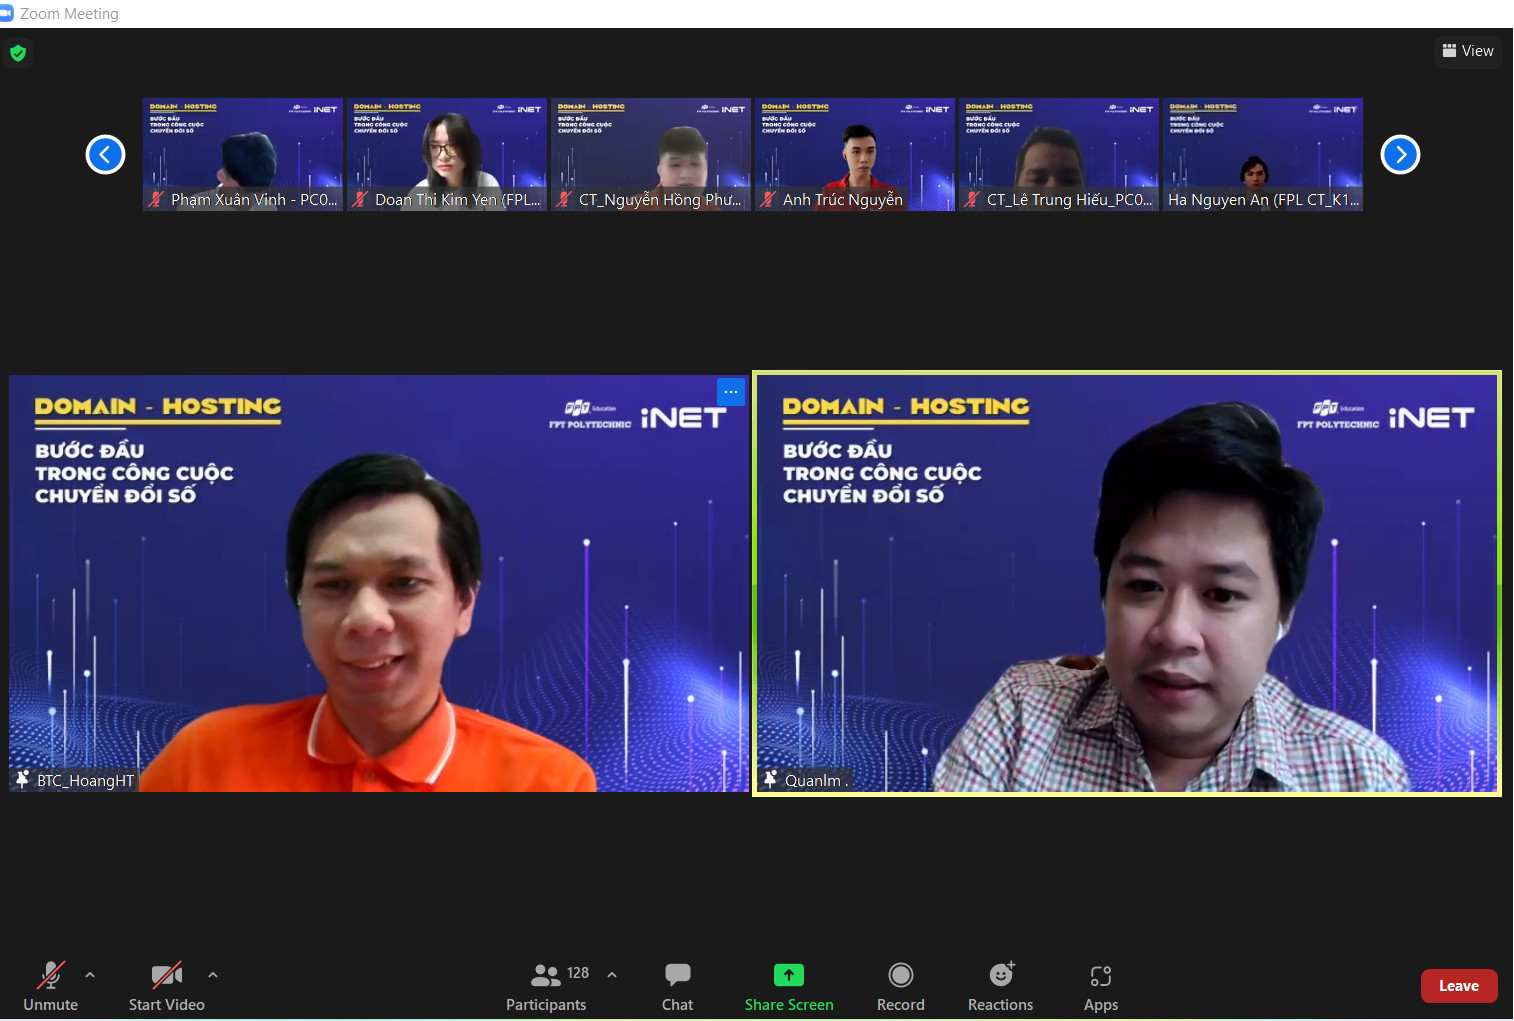Click muted mic icon beside Doan Thi Kim Yen

coord(360,200)
